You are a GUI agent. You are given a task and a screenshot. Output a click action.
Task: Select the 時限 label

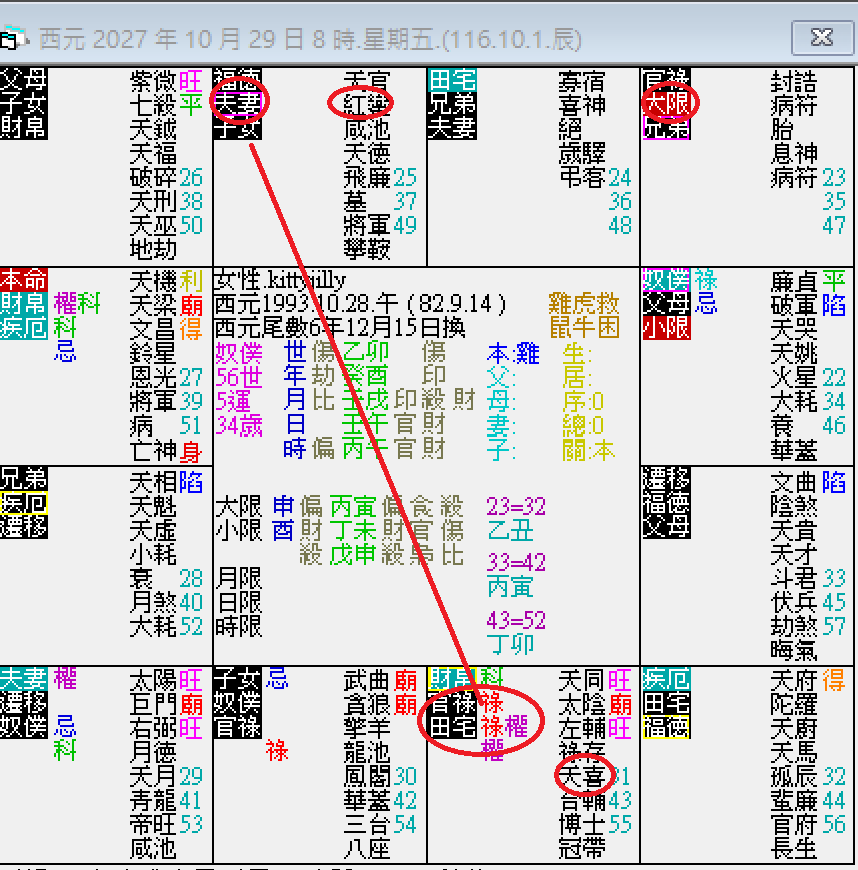pyautogui.click(x=239, y=626)
